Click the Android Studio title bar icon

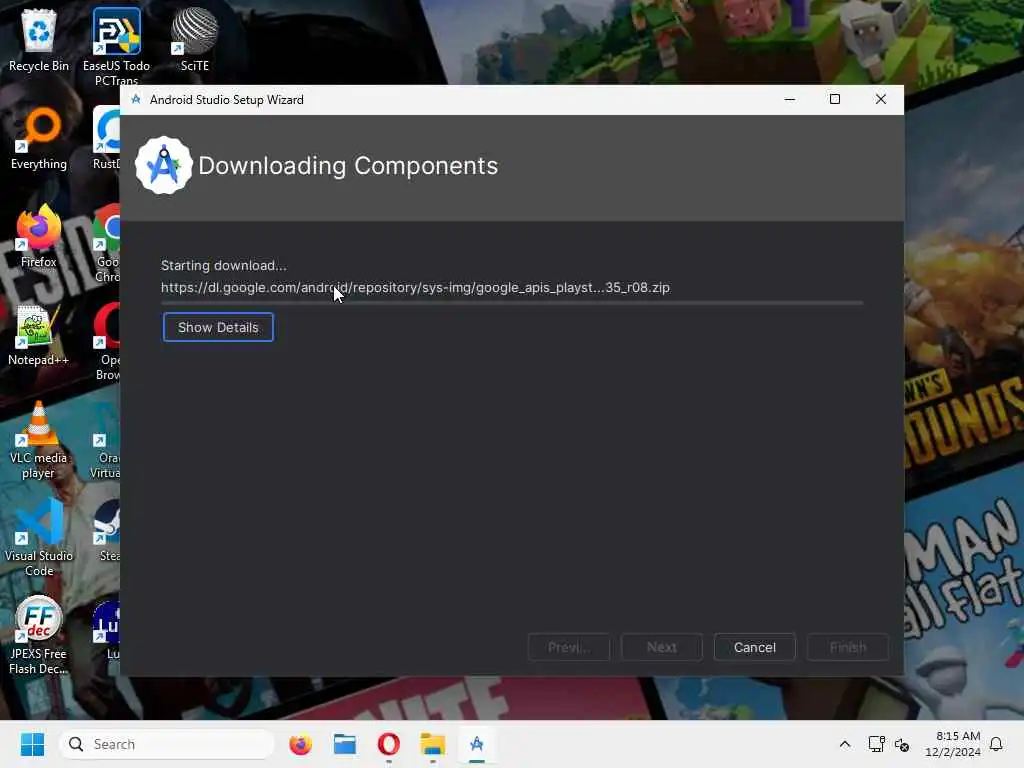136,99
